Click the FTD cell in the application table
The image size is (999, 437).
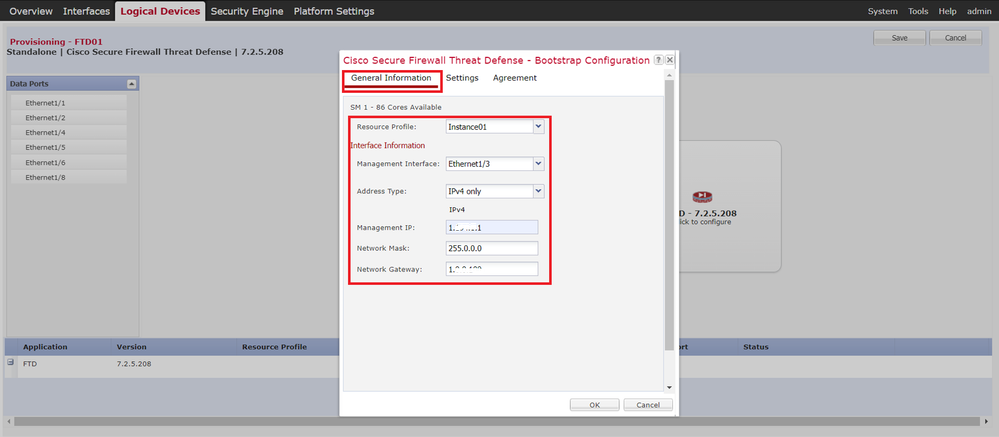point(30,364)
